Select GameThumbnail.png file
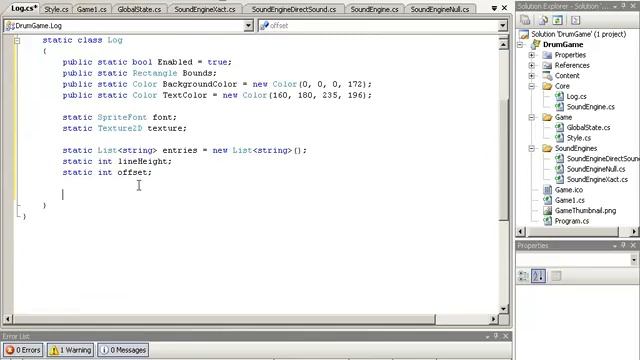640x360 pixels. pyautogui.click(x=585, y=211)
